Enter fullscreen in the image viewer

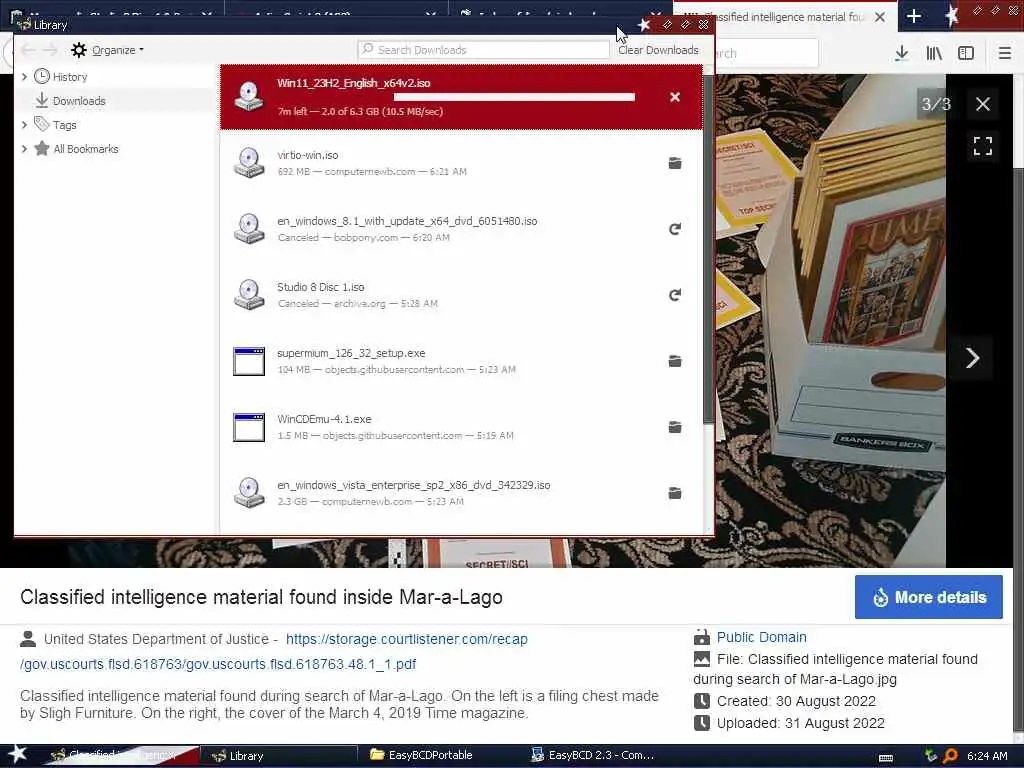point(982,146)
